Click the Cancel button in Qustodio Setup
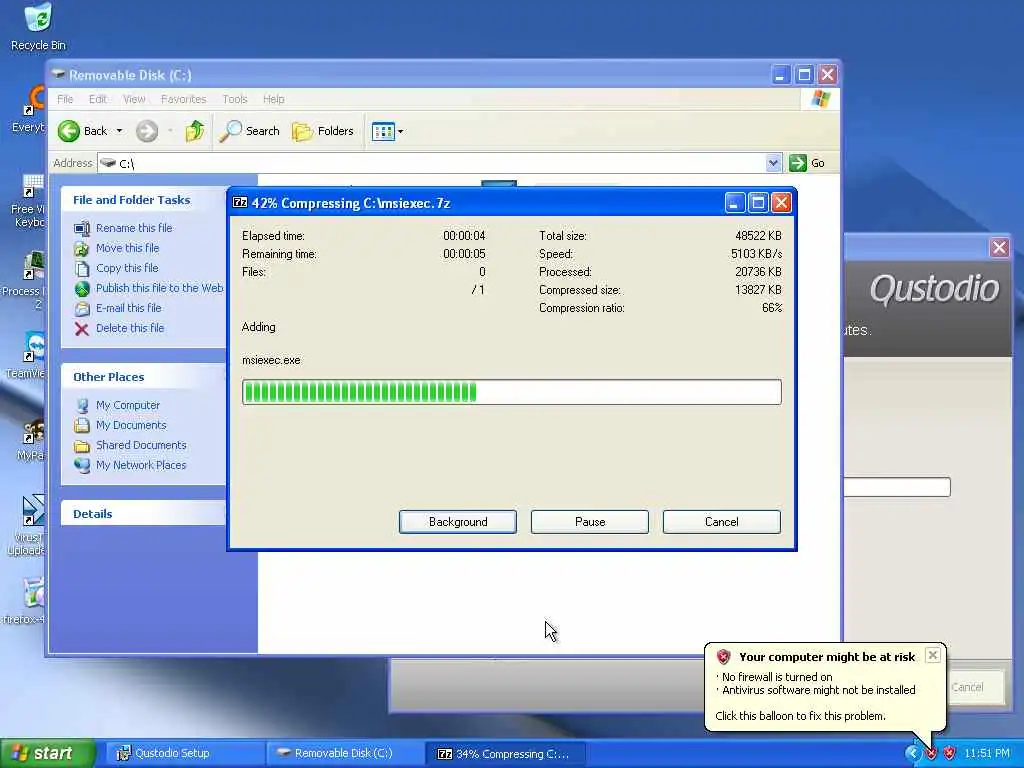This screenshot has height=768, width=1024. click(x=967, y=687)
